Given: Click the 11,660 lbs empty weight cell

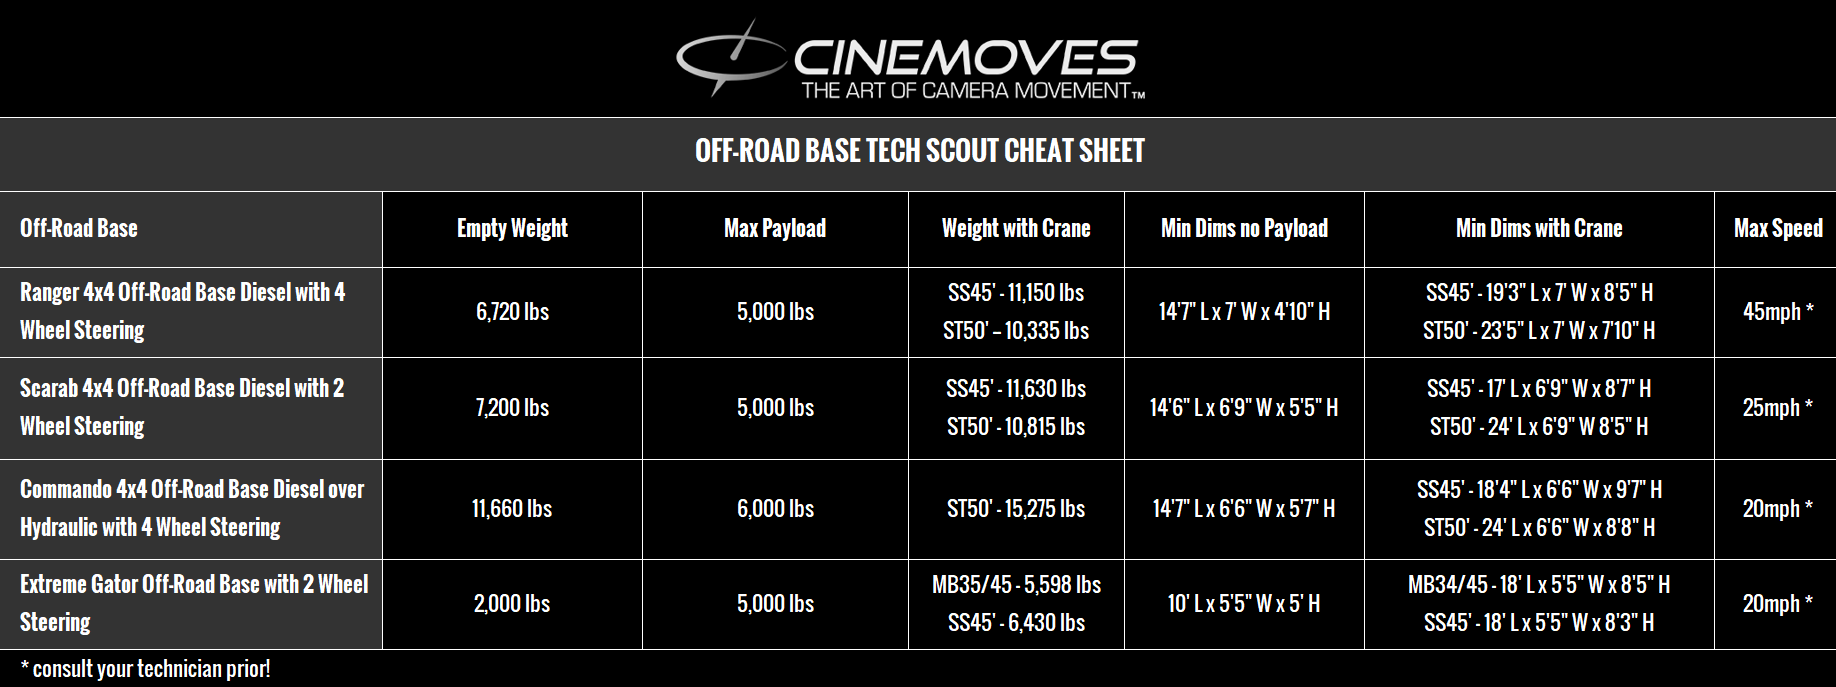Looking at the screenshot, I should pos(512,508).
